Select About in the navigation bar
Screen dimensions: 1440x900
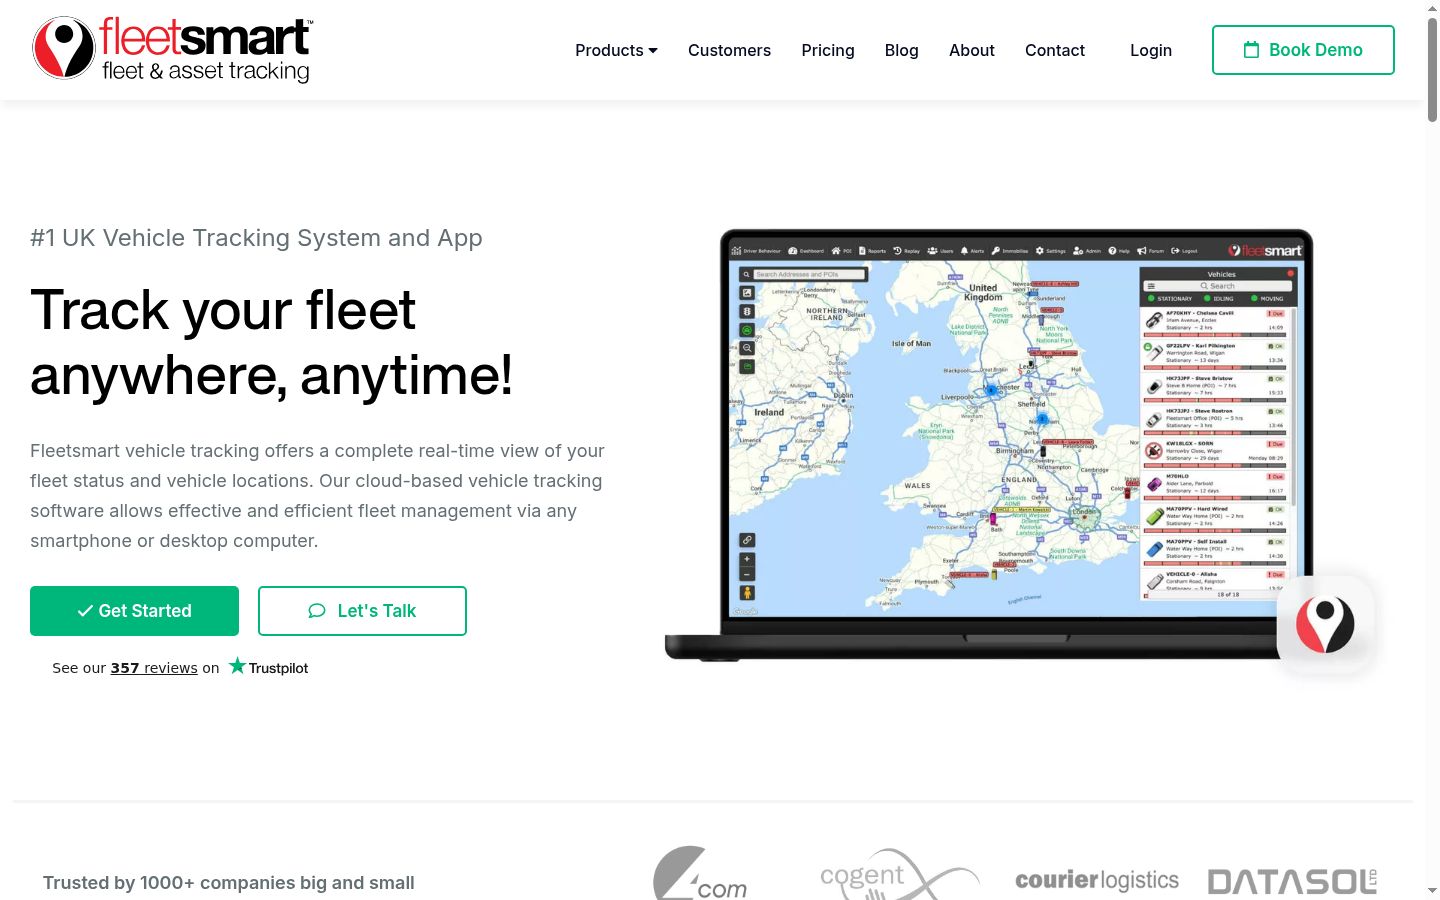[972, 50]
